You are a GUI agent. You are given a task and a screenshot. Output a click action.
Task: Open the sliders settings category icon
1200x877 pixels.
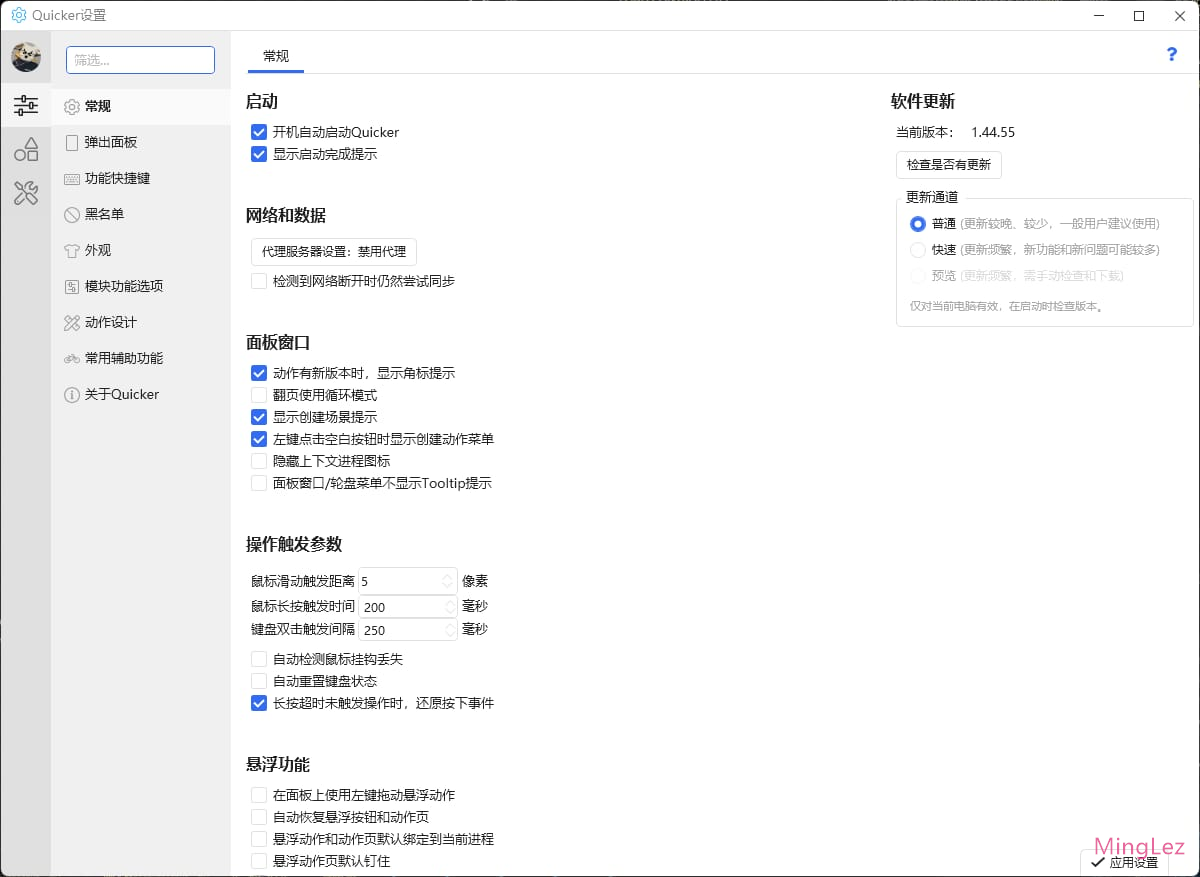pos(26,105)
